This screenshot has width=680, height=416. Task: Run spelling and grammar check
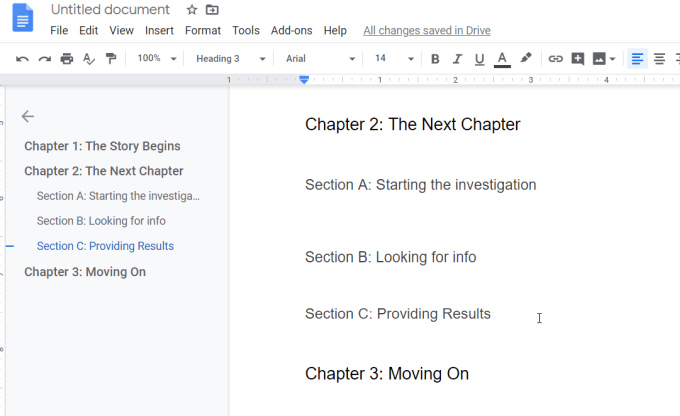click(x=89, y=59)
